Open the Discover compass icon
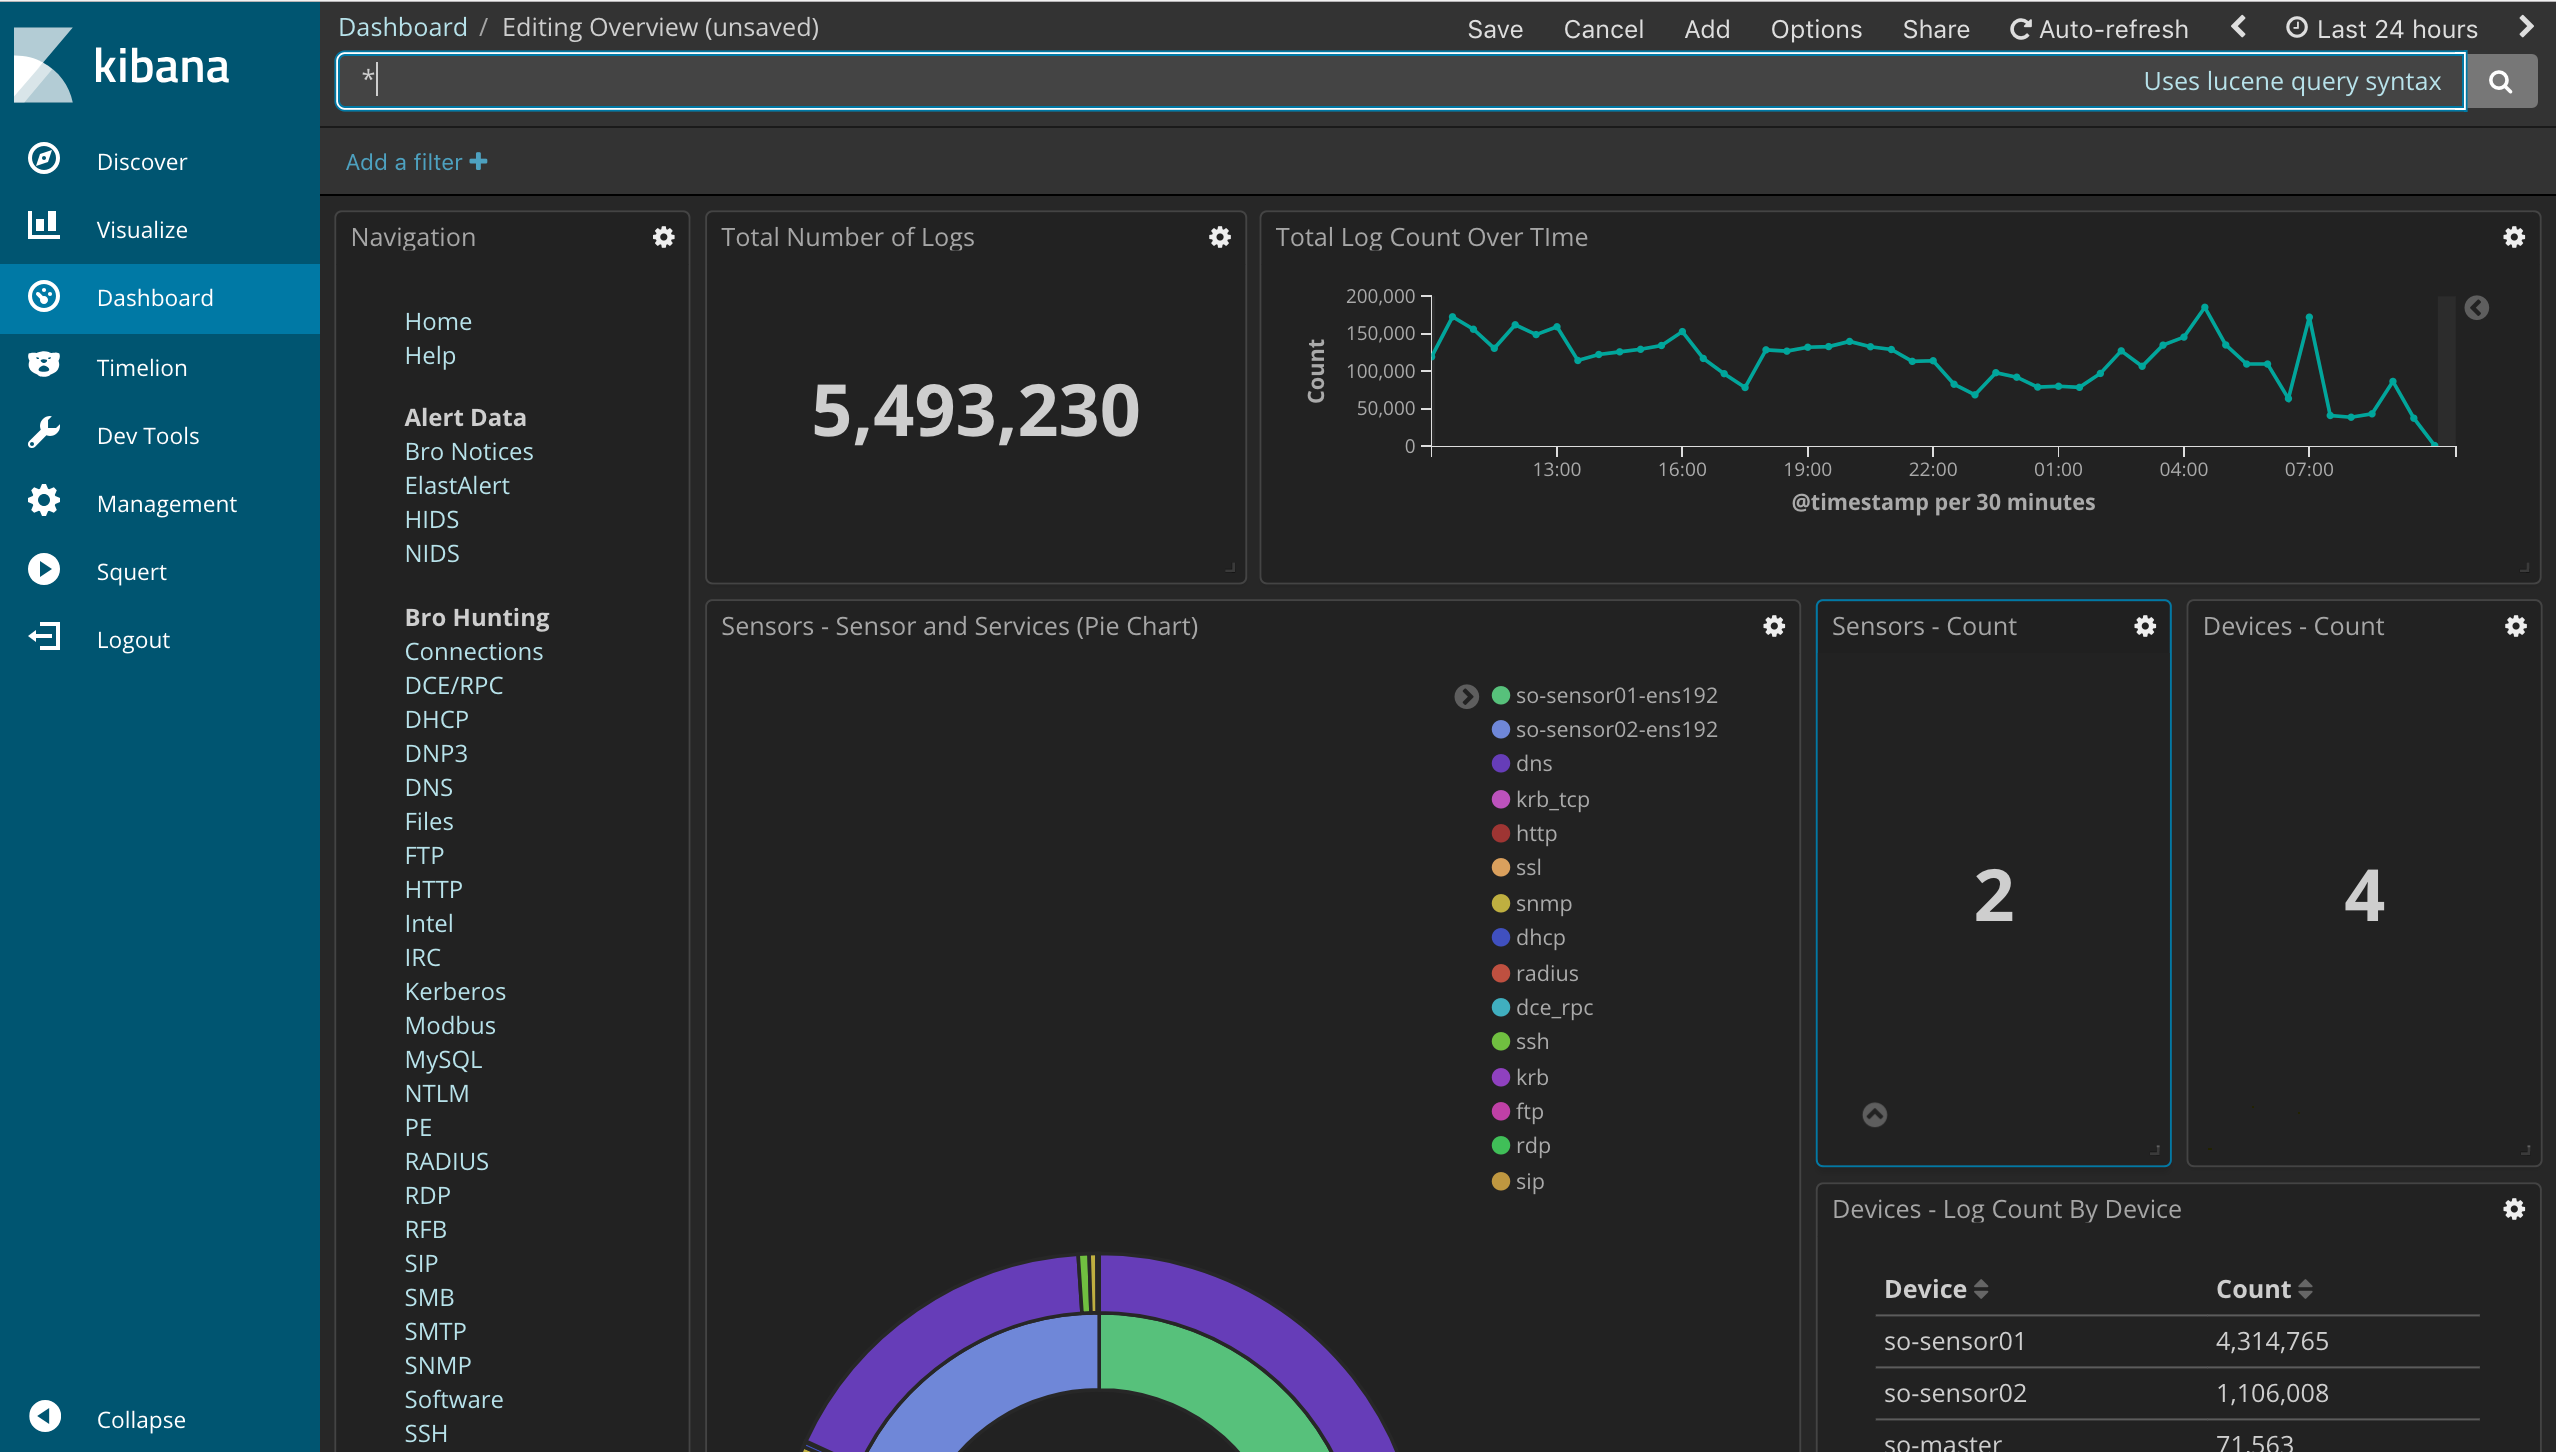This screenshot has height=1452, width=2556. tap(44, 160)
